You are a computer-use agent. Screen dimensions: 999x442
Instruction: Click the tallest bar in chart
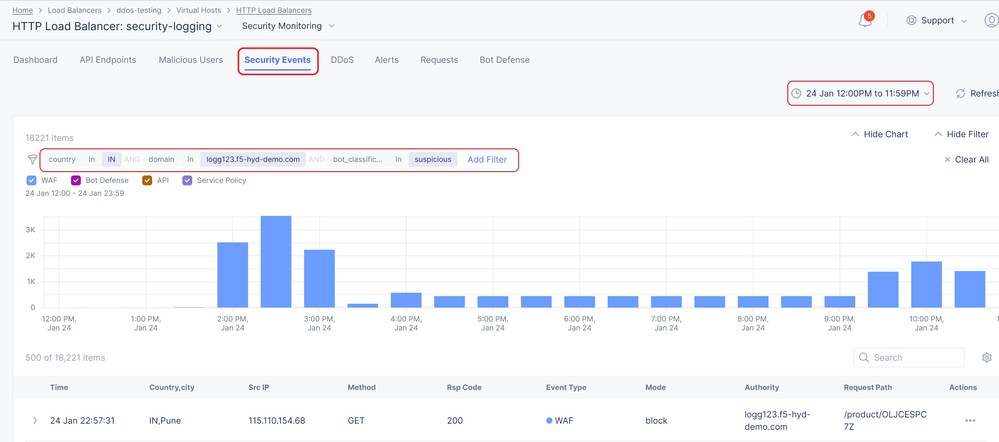pyautogui.click(x=276, y=262)
